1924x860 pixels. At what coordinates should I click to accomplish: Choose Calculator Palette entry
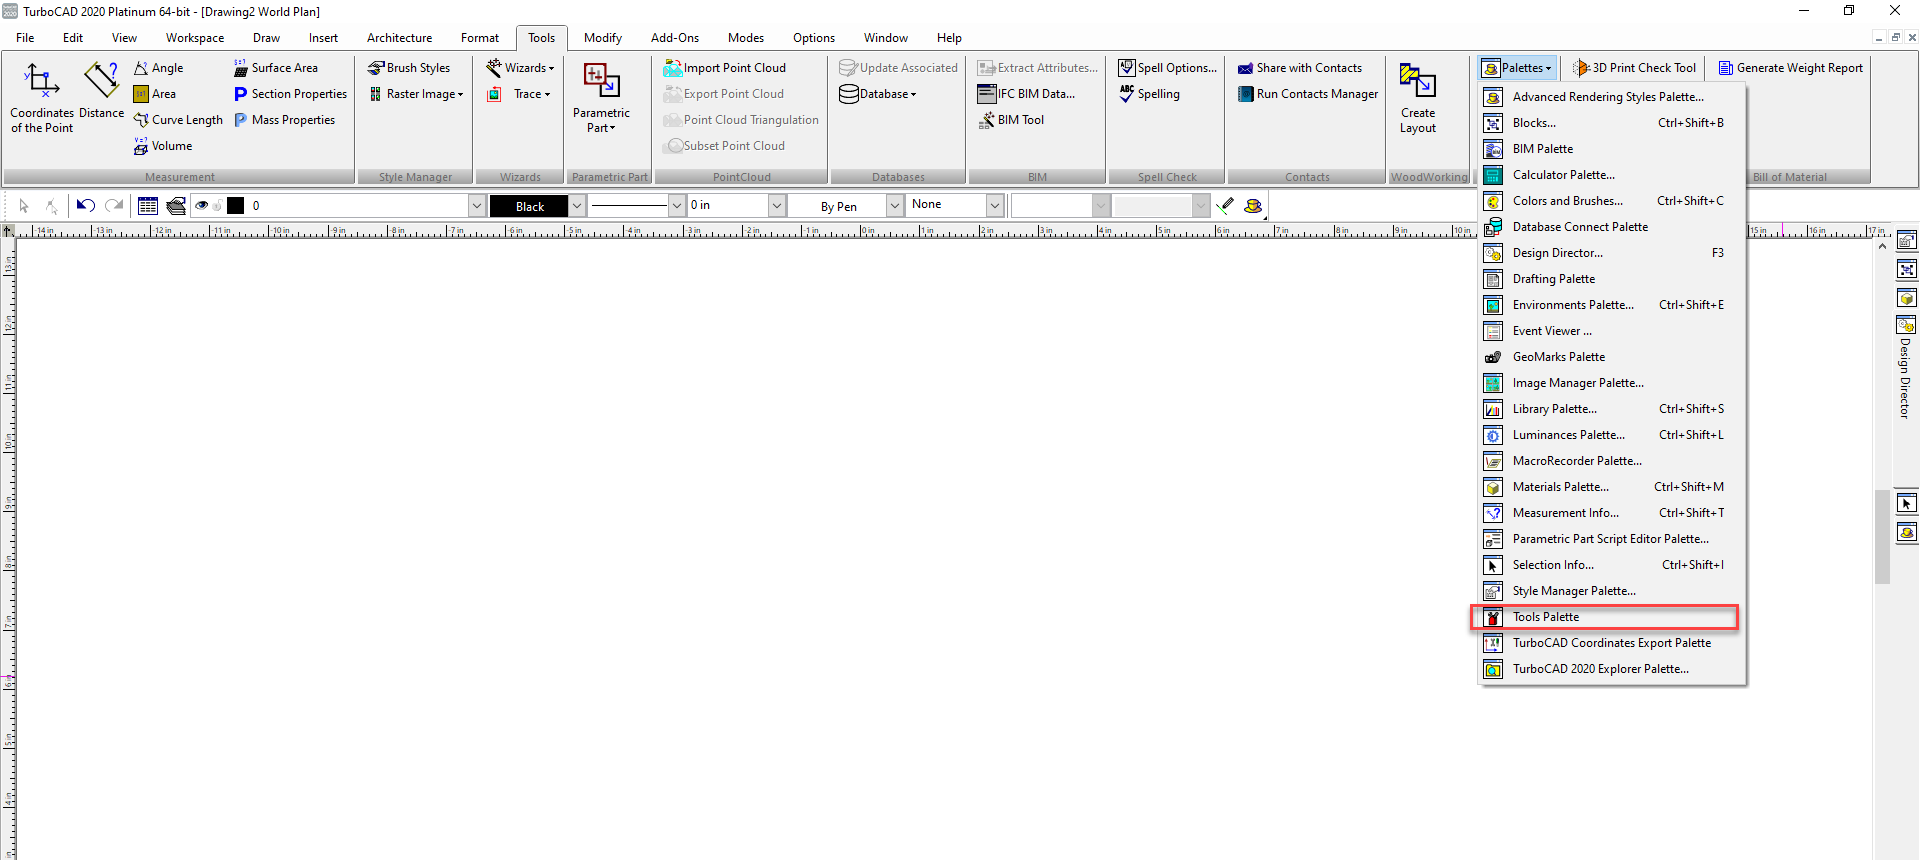(x=1612, y=175)
